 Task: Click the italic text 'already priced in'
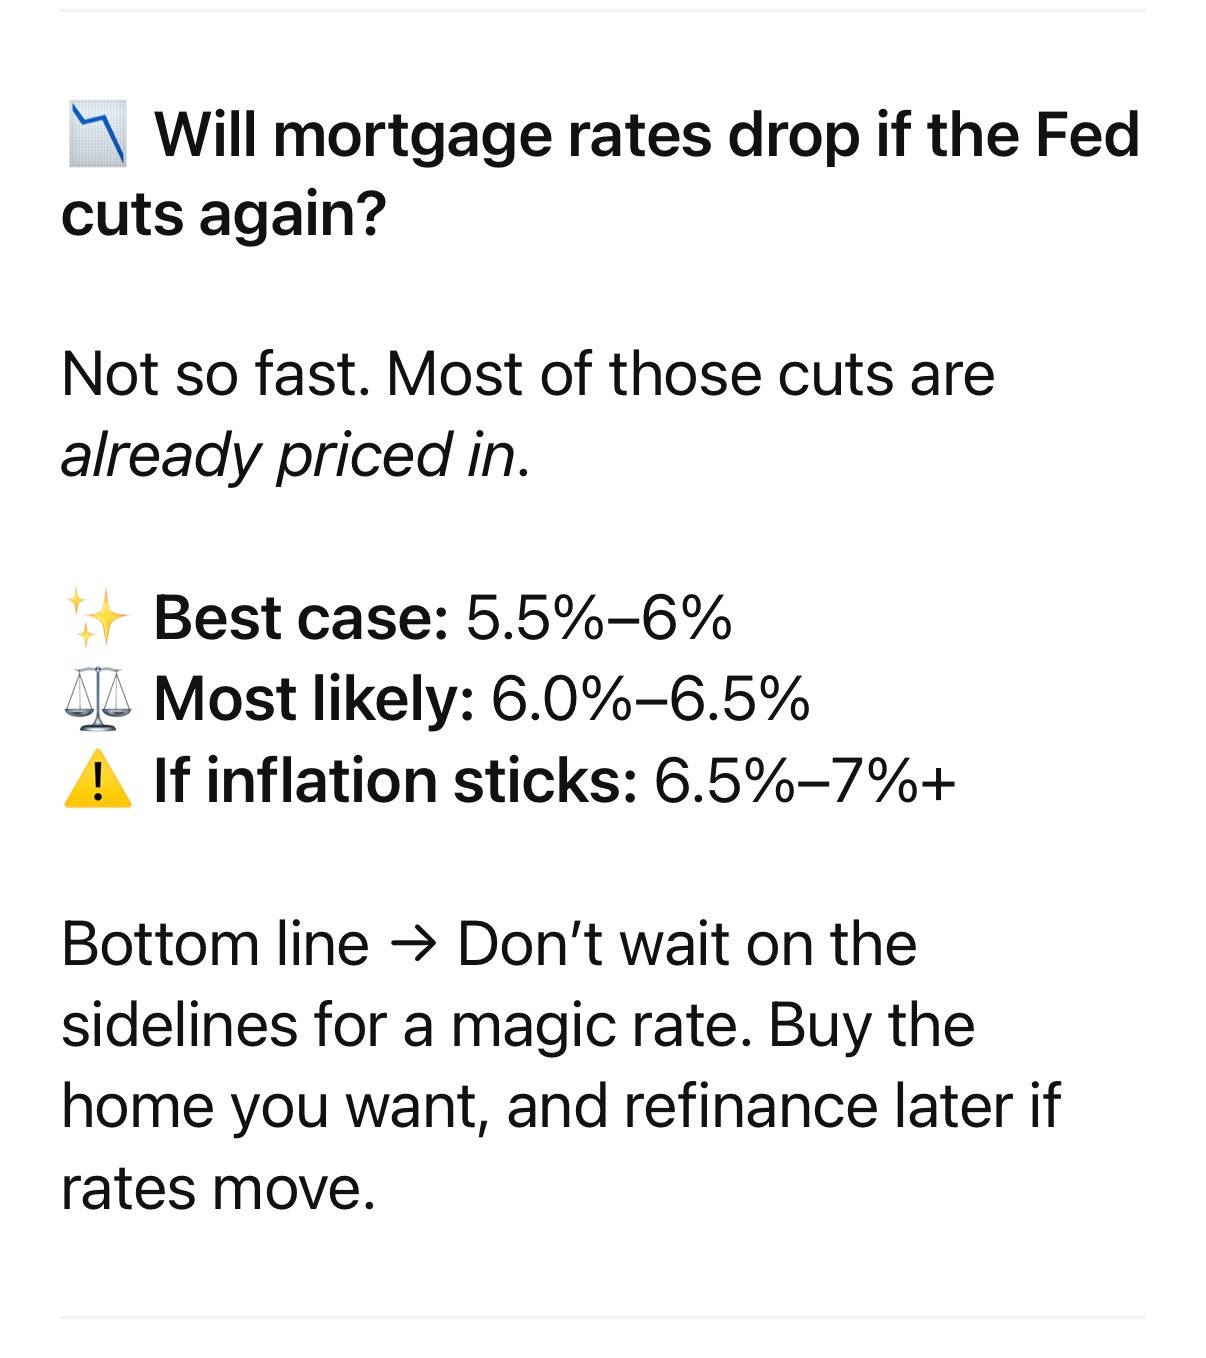click(288, 455)
